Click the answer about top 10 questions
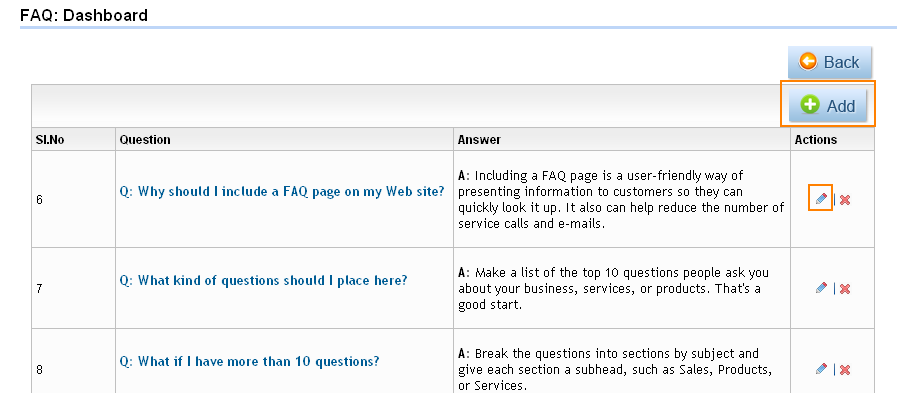The width and height of the screenshot is (905, 393). (x=614, y=289)
